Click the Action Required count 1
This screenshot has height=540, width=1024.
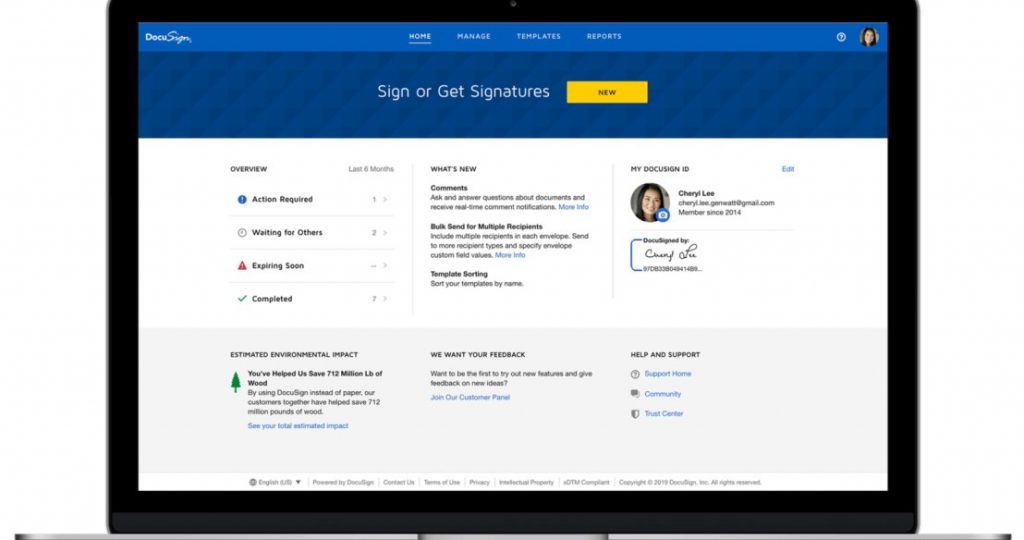pos(374,199)
